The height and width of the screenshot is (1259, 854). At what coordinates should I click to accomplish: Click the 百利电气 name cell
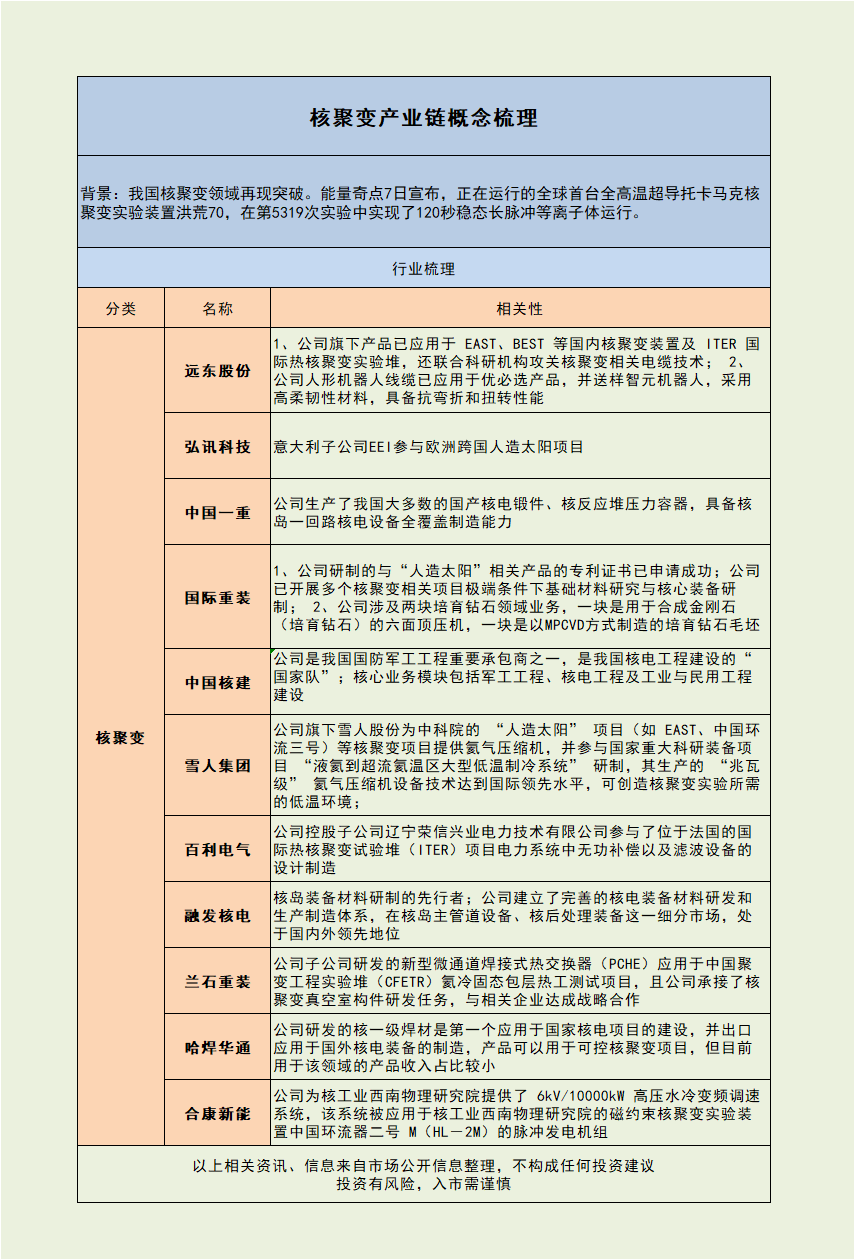(x=217, y=850)
